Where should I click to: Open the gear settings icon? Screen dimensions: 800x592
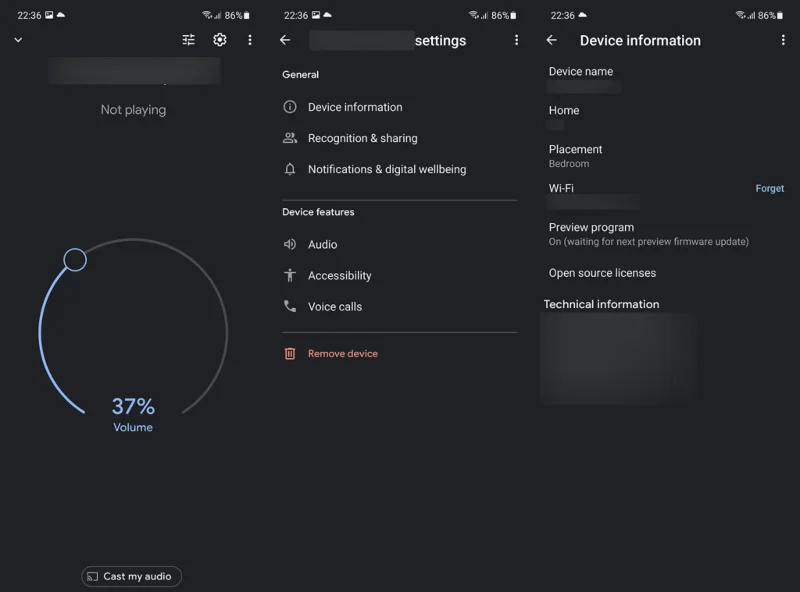tap(219, 40)
